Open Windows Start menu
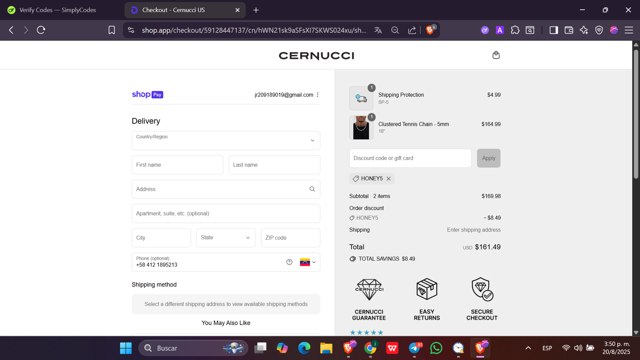The height and width of the screenshot is (360, 640). pos(126,348)
